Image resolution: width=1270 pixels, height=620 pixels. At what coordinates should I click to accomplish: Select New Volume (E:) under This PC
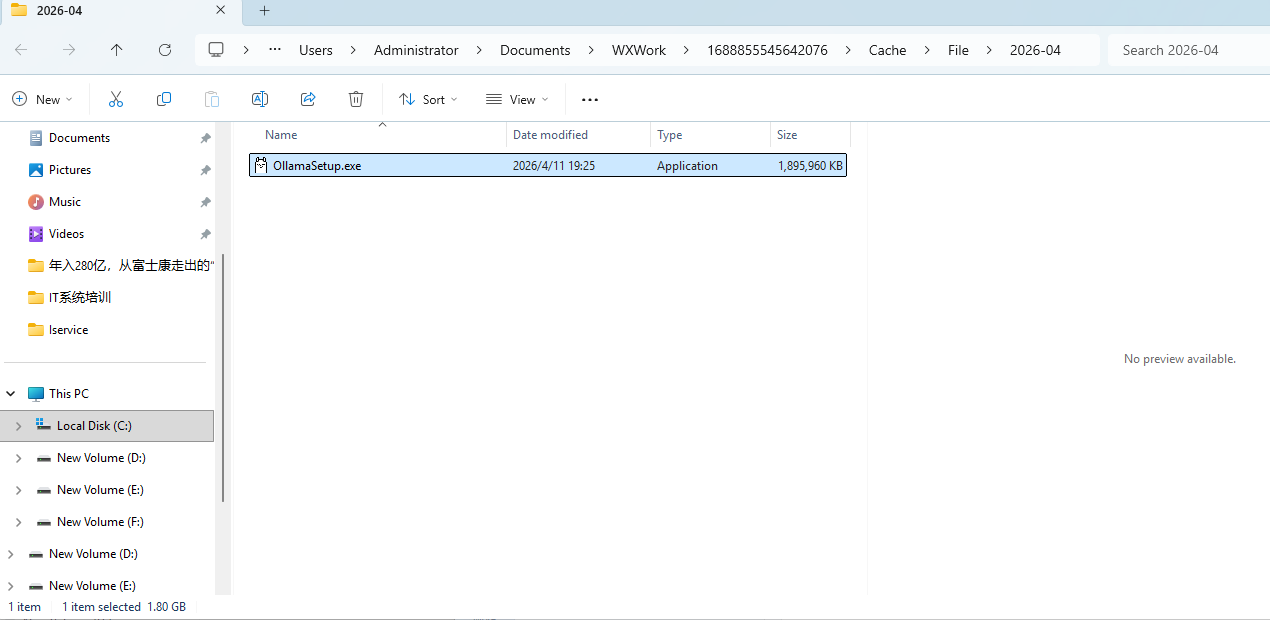point(100,490)
